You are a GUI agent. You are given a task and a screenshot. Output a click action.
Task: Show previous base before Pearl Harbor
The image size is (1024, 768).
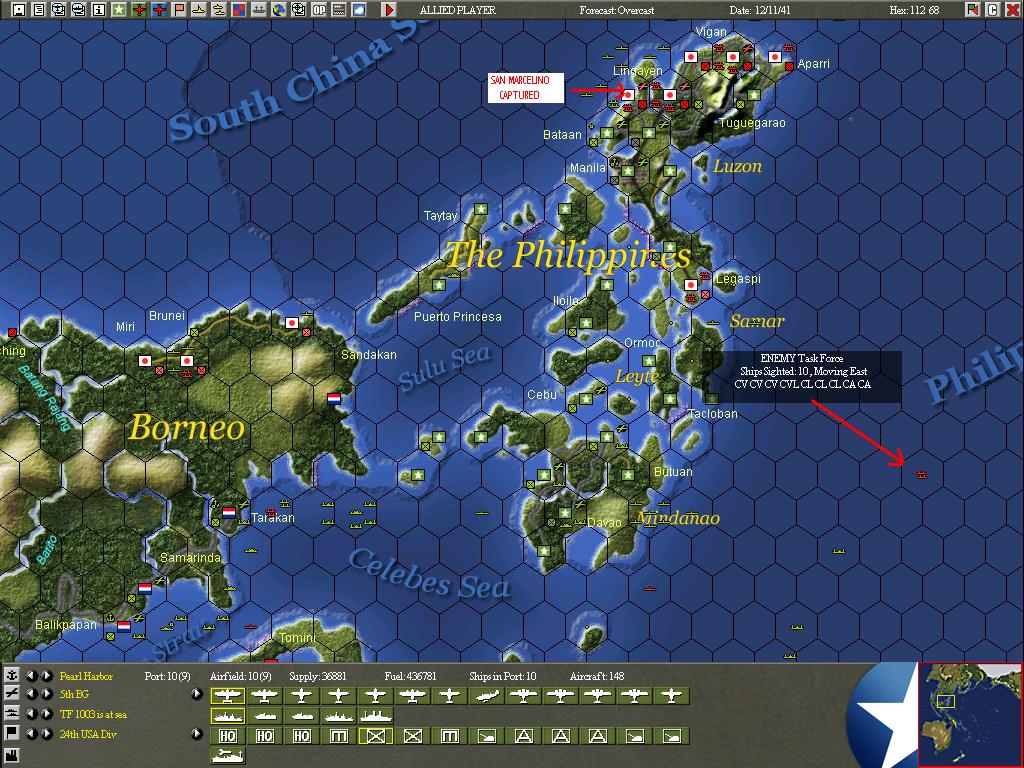(x=31, y=676)
